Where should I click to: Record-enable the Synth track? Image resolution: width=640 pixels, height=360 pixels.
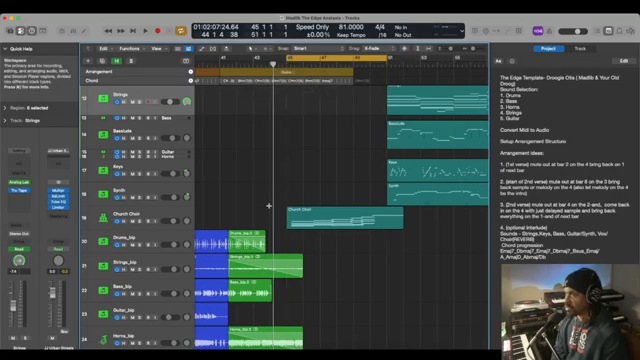(x=148, y=198)
